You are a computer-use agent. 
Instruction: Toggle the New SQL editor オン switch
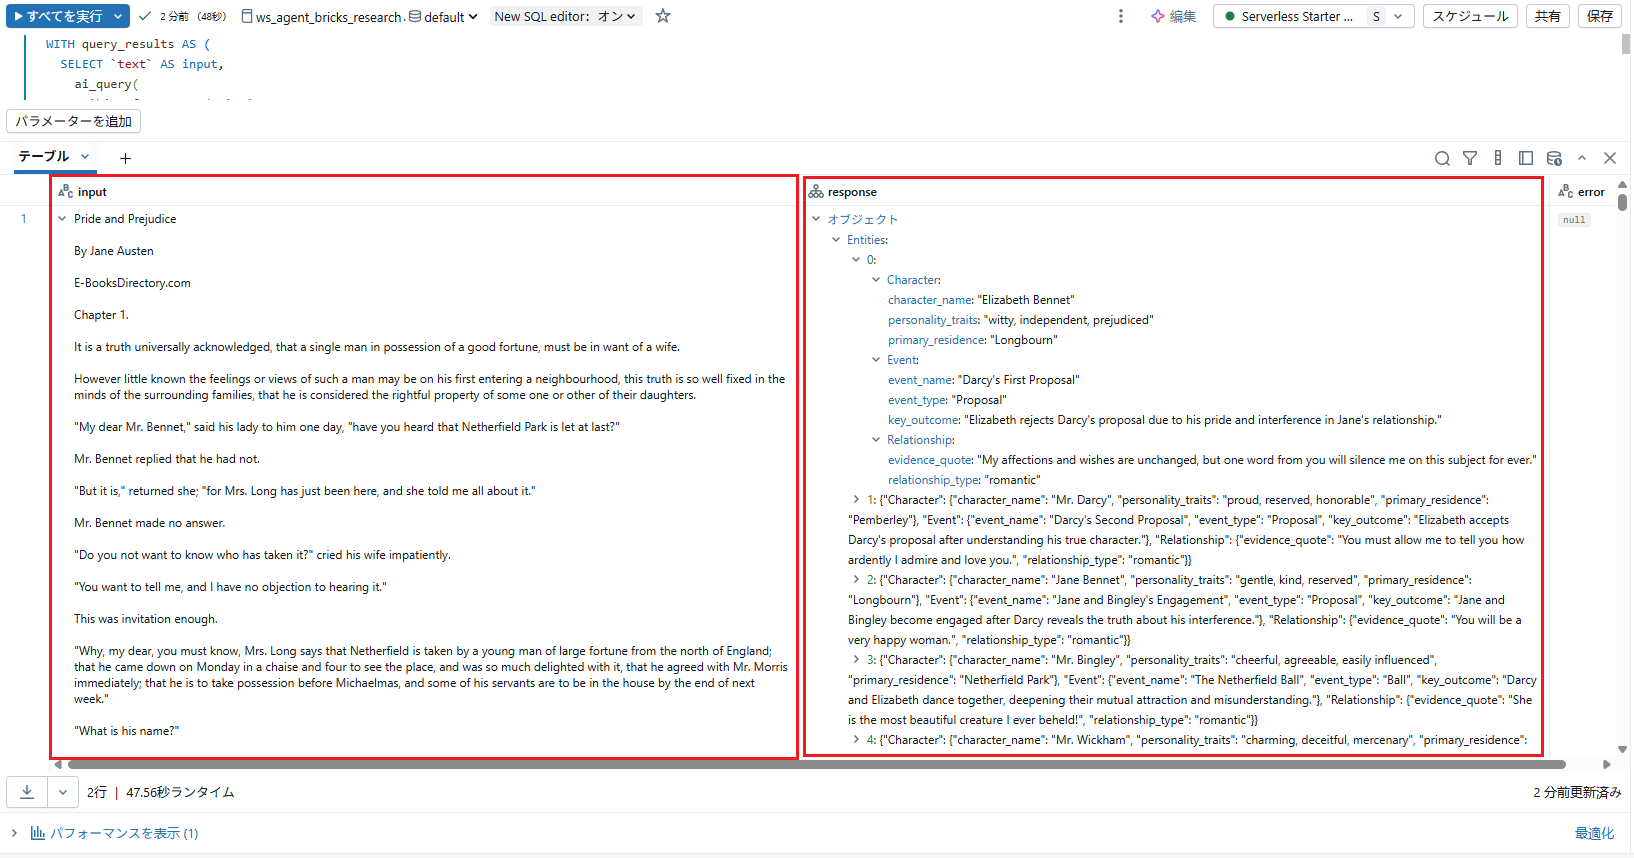pyautogui.click(x=565, y=16)
